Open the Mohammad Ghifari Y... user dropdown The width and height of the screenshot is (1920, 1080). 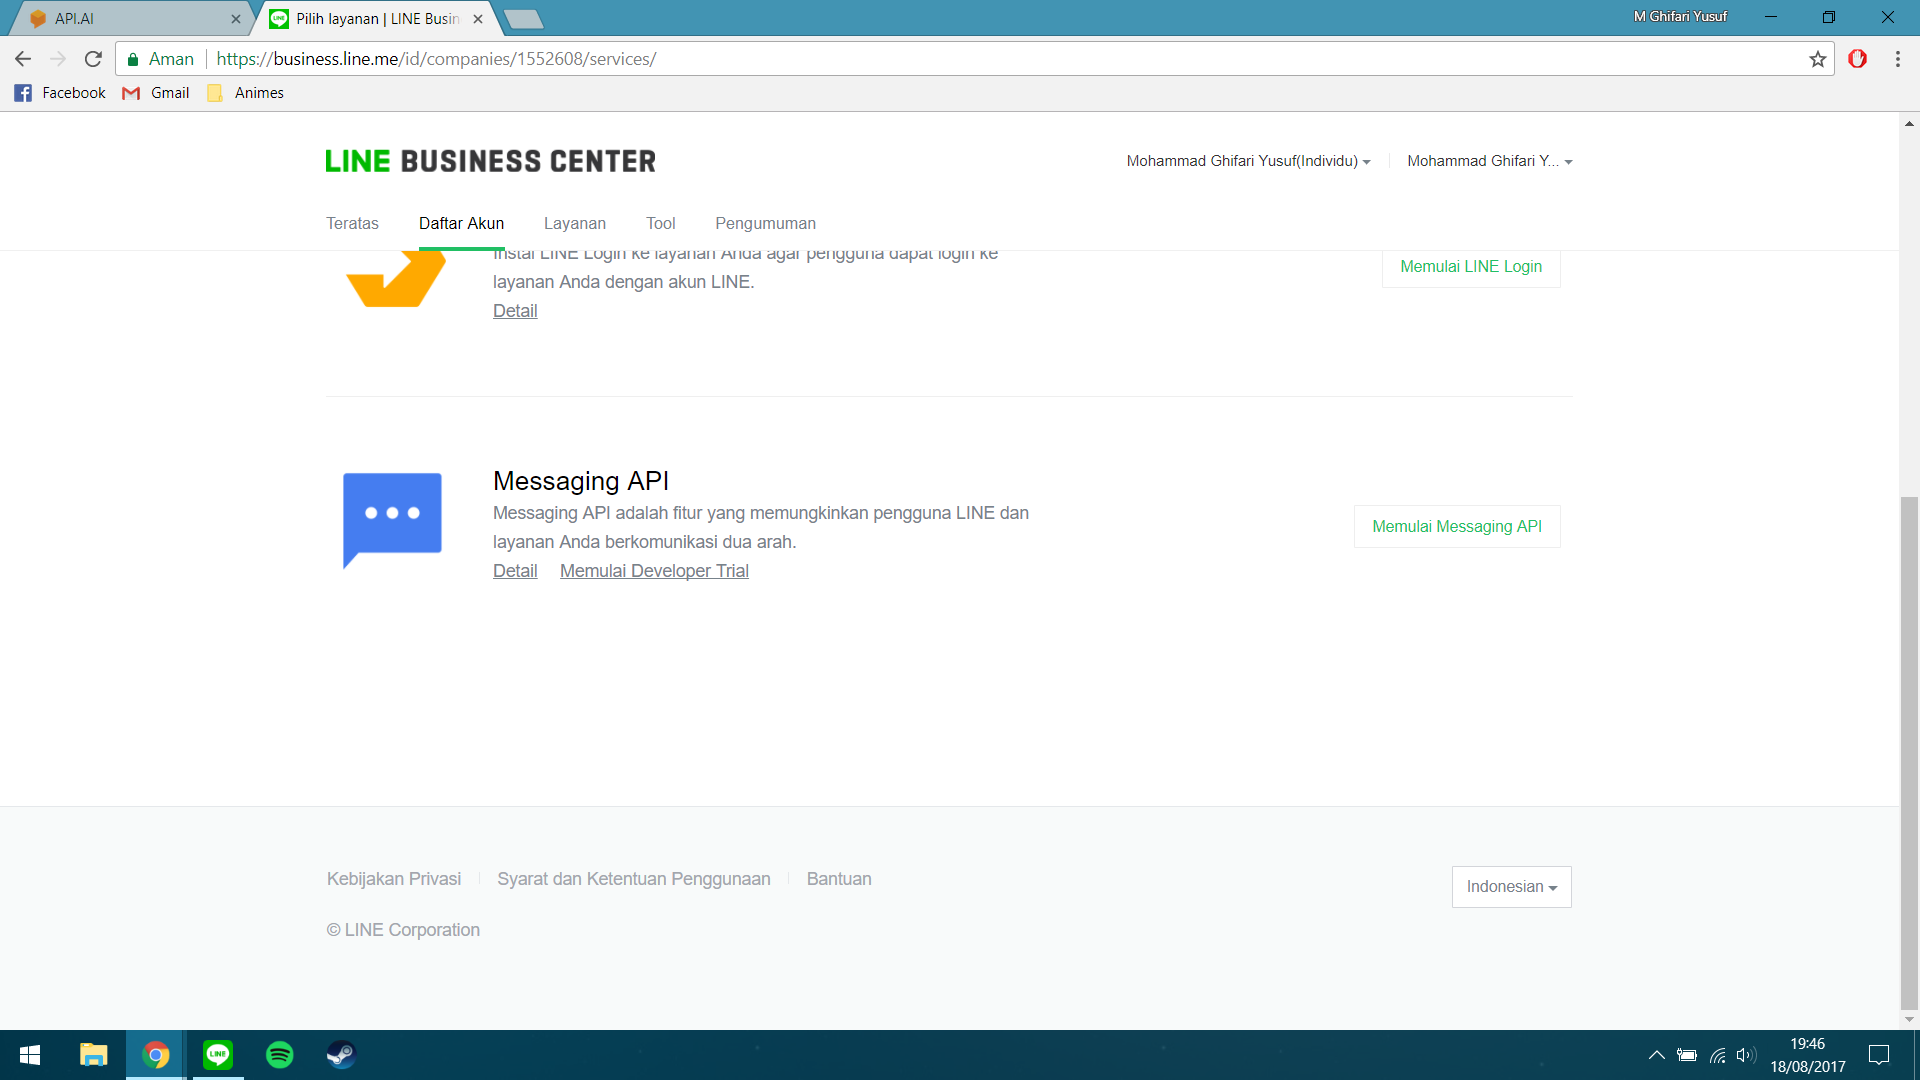pos(1489,161)
